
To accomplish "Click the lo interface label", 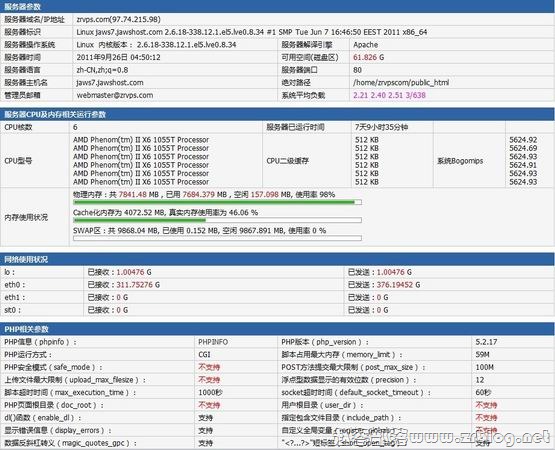I will point(10,272).
